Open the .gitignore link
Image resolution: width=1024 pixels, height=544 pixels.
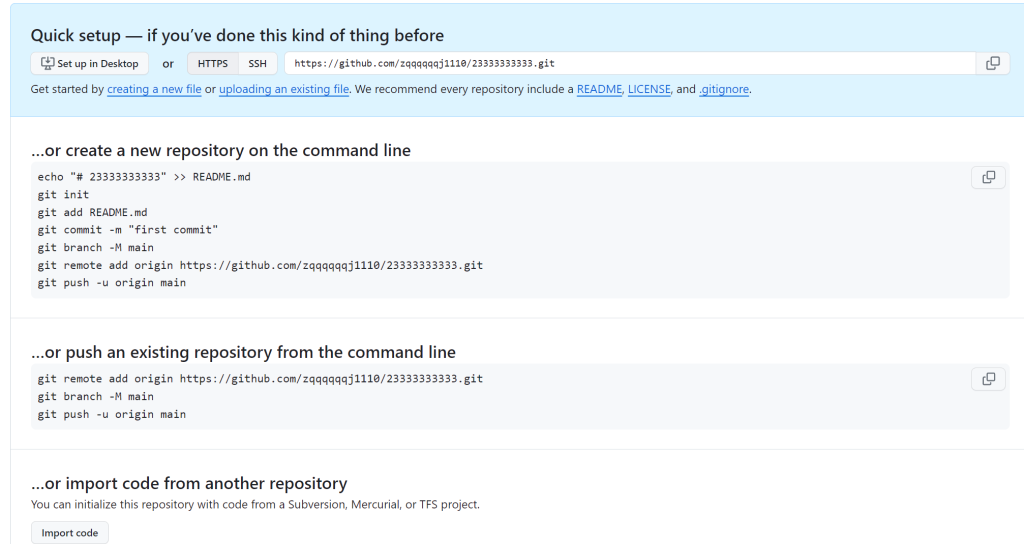pos(724,89)
